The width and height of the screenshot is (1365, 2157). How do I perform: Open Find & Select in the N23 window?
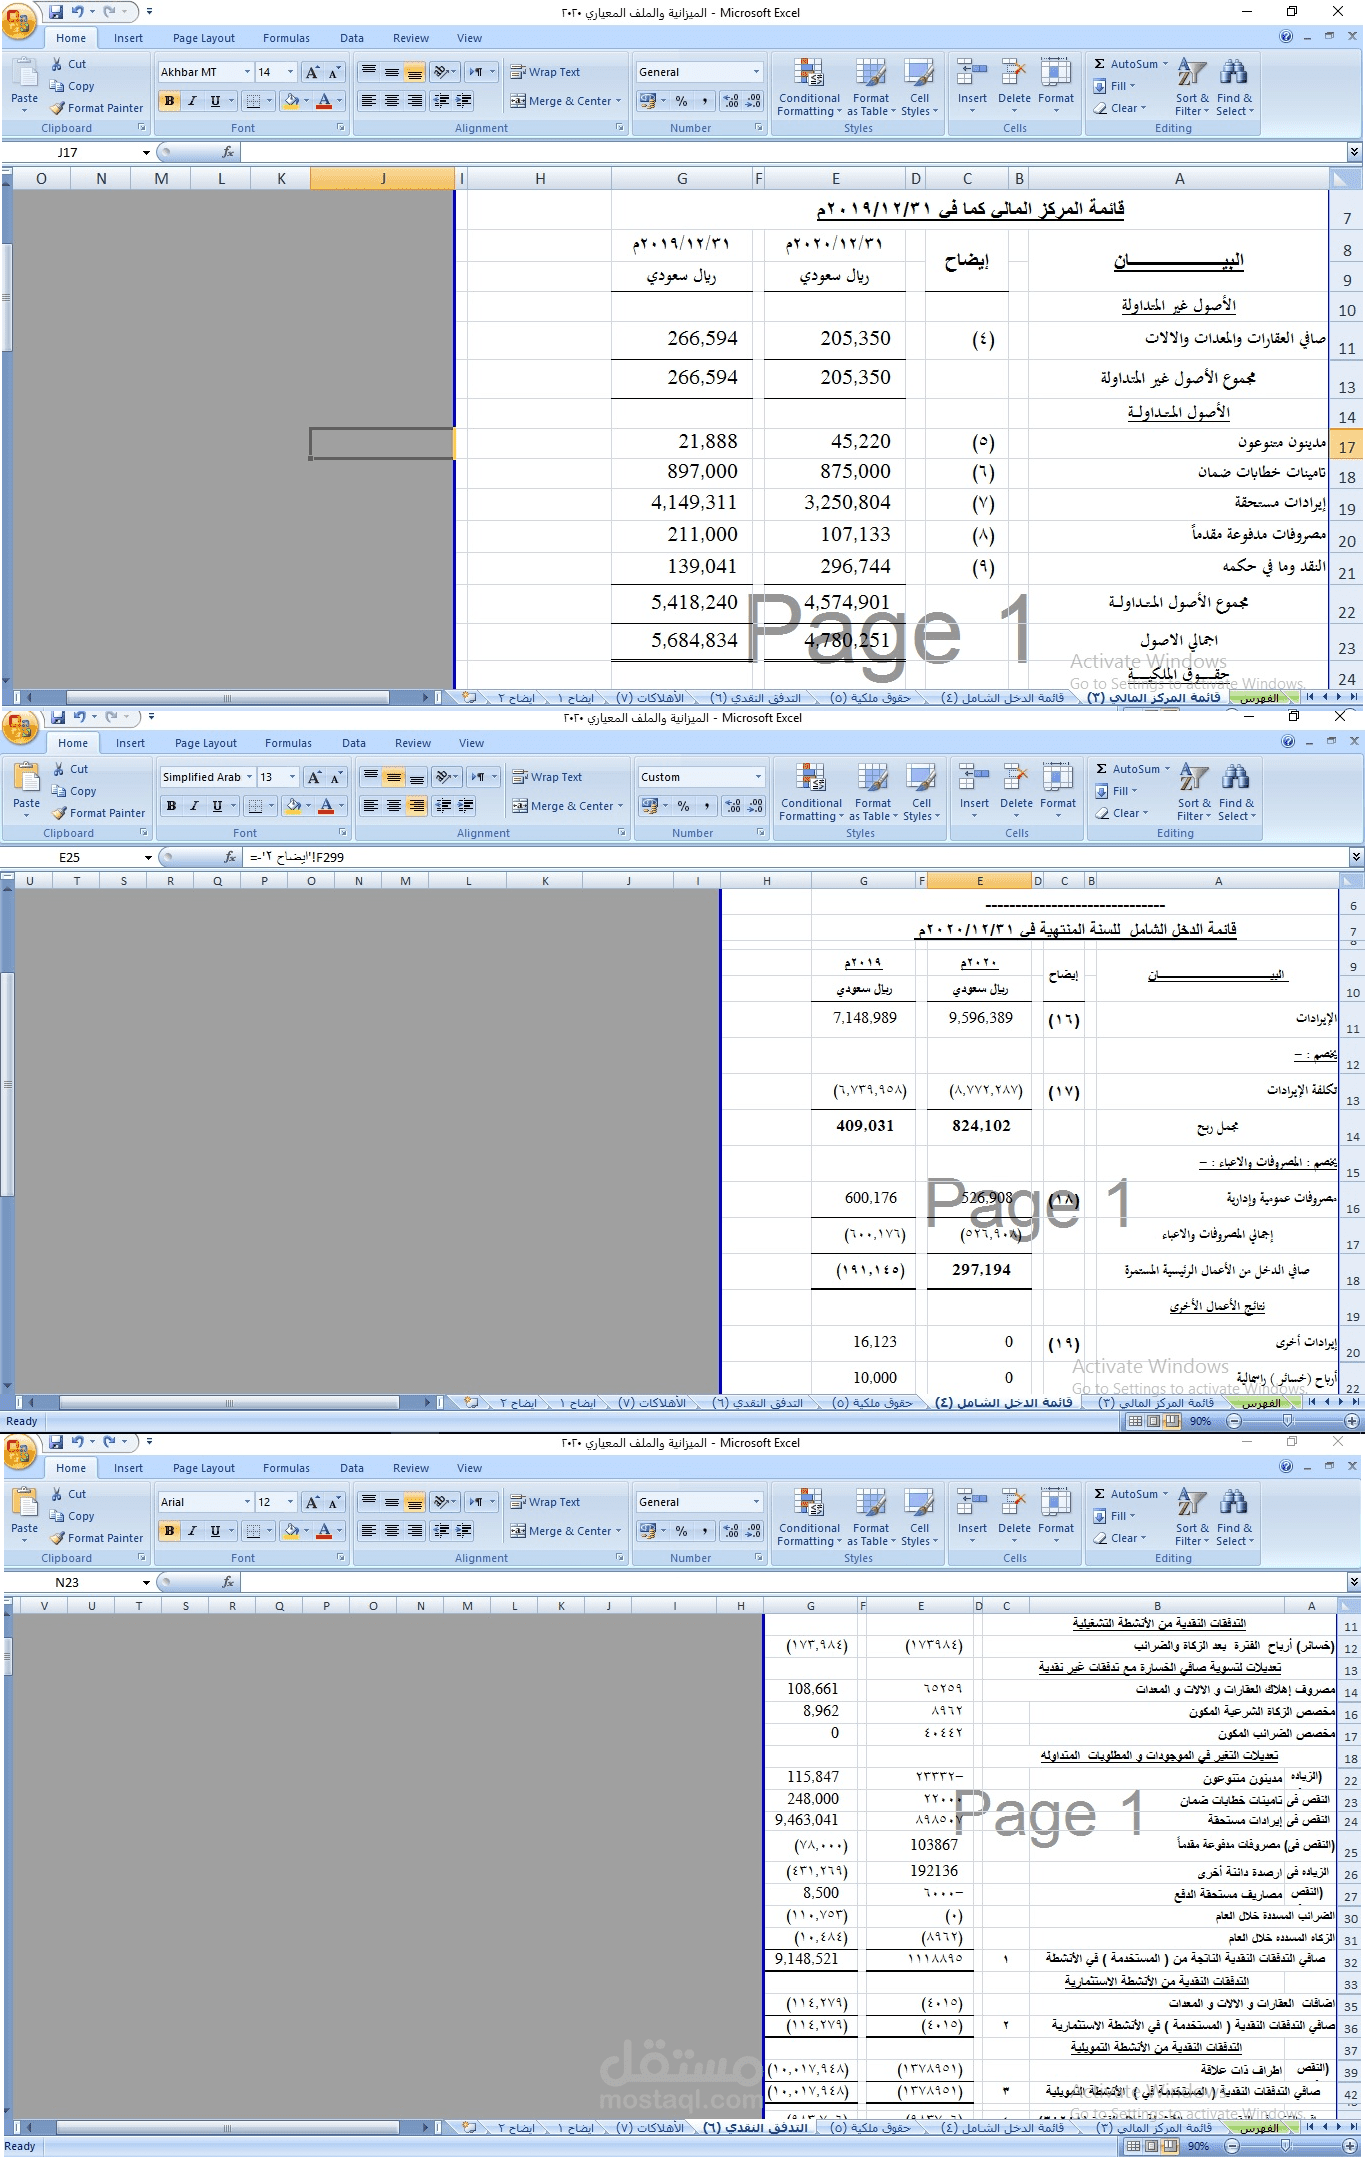coord(1234,1518)
